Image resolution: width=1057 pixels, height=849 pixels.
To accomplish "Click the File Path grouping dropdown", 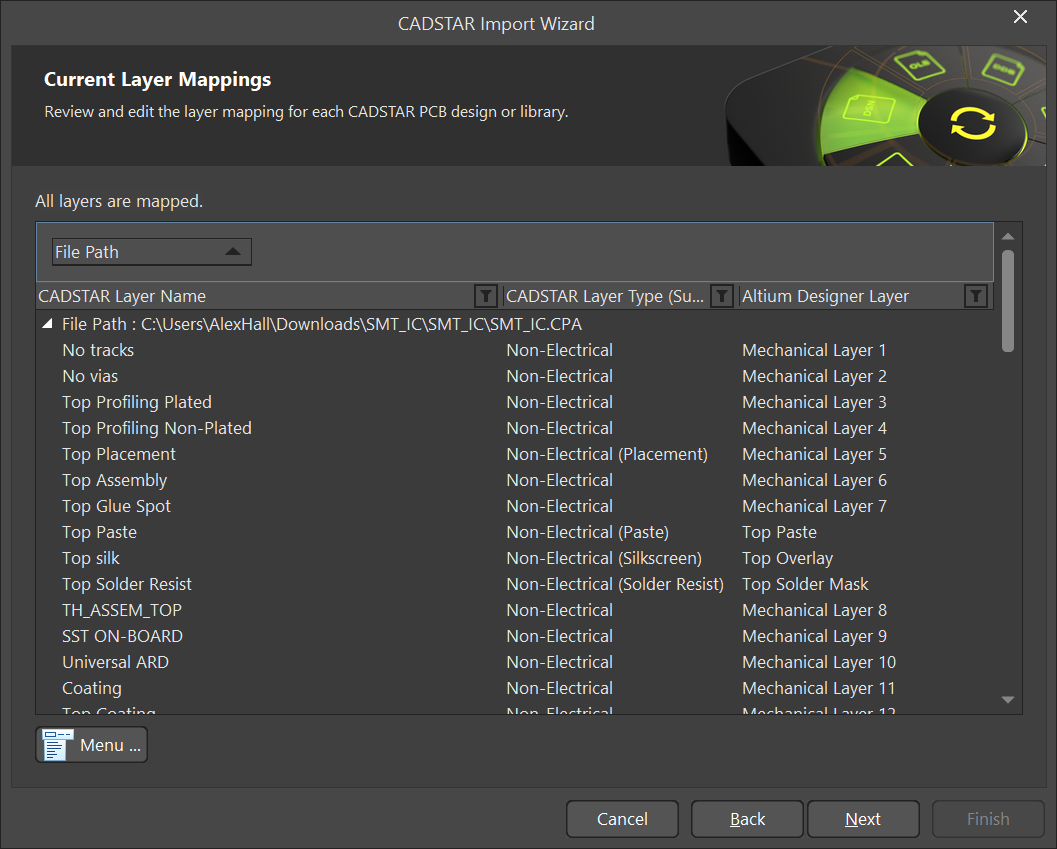I will pyautogui.click(x=151, y=251).
